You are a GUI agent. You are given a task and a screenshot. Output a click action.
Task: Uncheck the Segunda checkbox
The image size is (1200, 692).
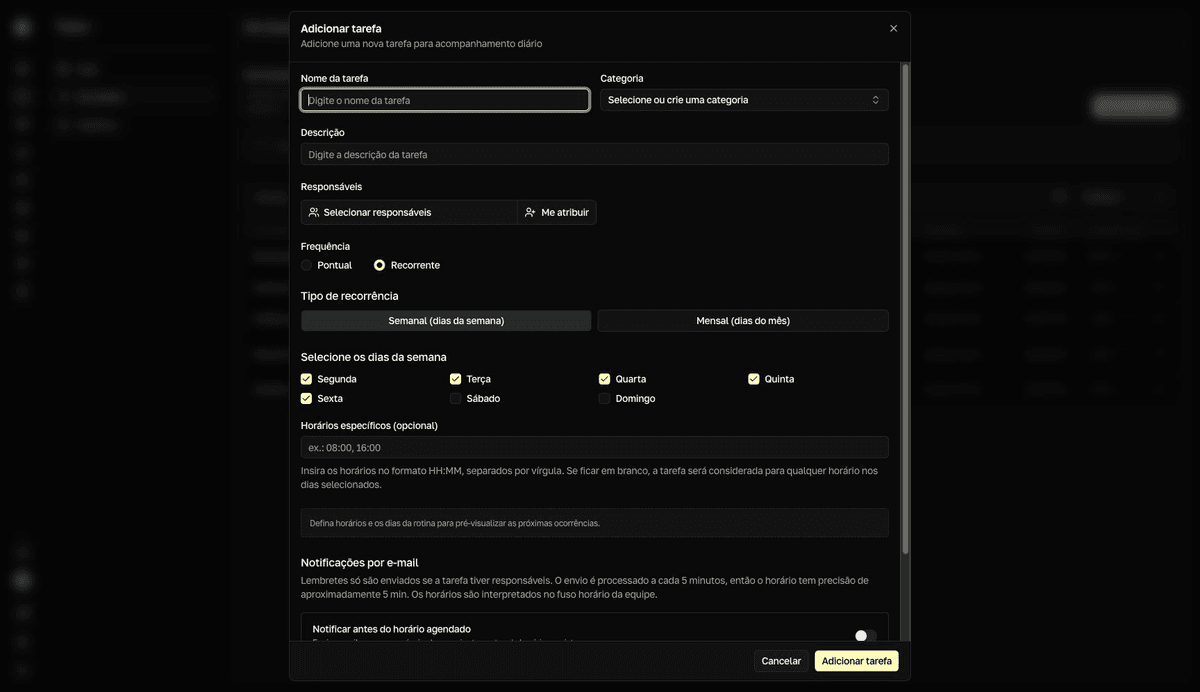click(x=307, y=379)
